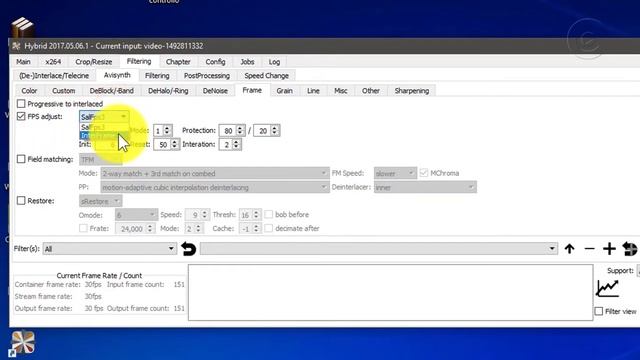Click the reset filter order icon
Screen dimensions: 640x360
[x=629, y=249]
